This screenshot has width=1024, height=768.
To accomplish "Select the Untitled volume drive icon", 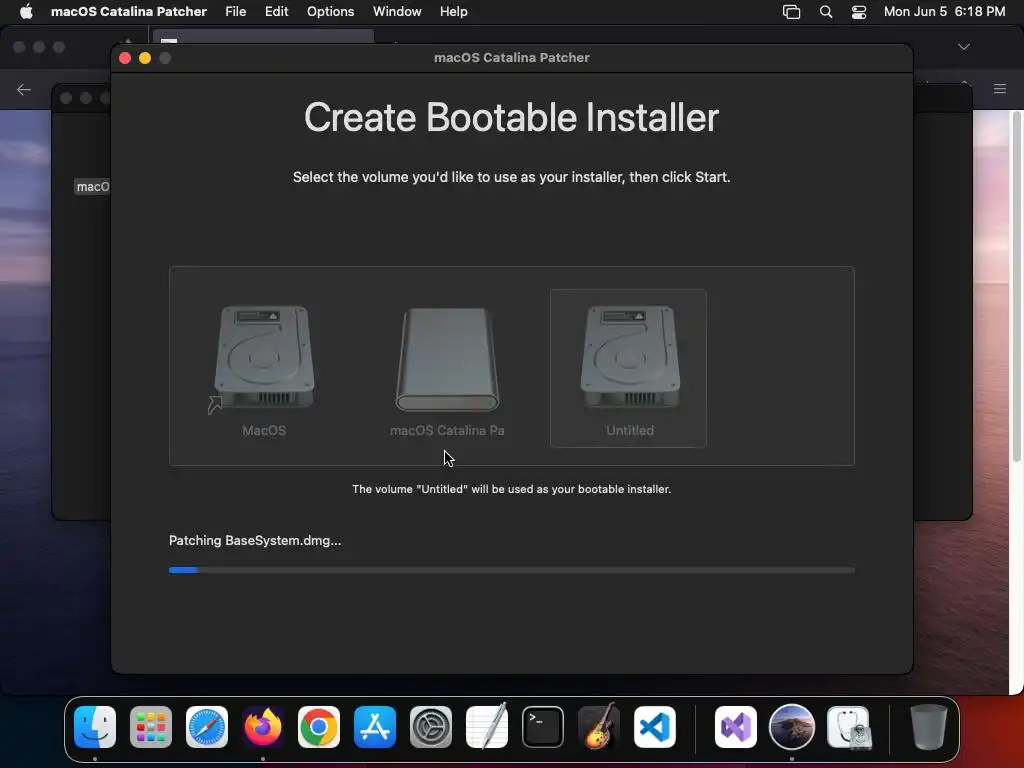I will pos(630,357).
